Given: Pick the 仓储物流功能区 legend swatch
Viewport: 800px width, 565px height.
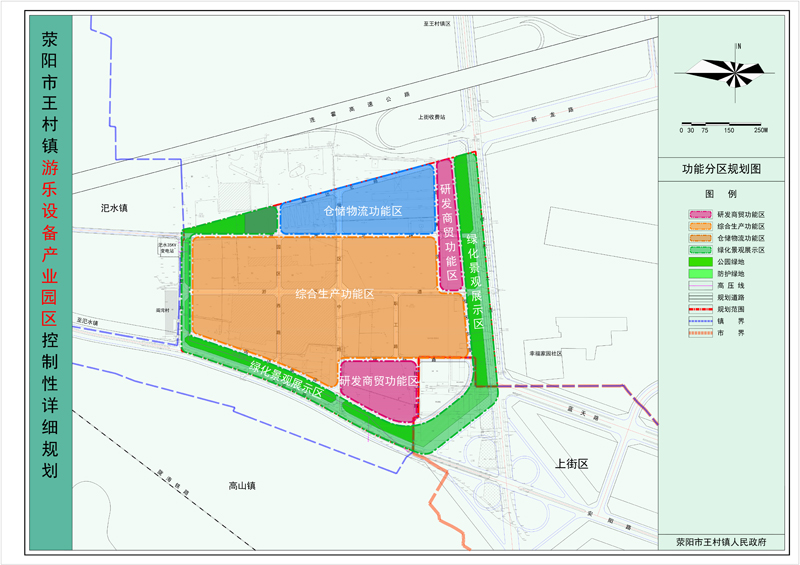Looking at the screenshot, I should [698, 238].
